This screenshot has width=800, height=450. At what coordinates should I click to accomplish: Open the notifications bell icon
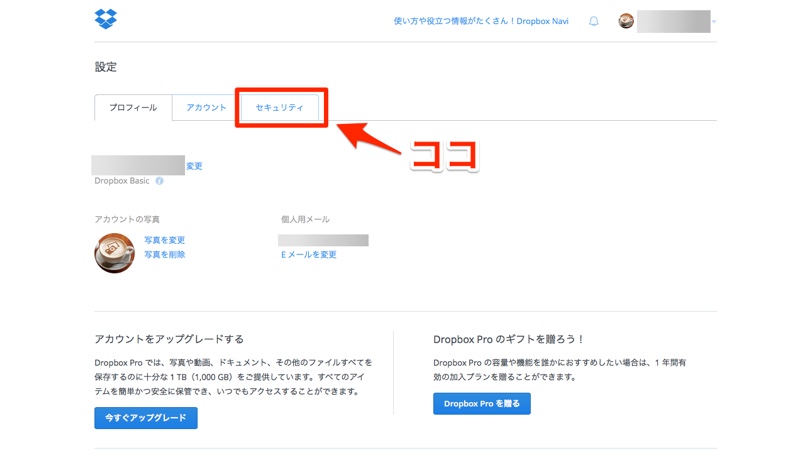pyautogui.click(x=593, y=21)
